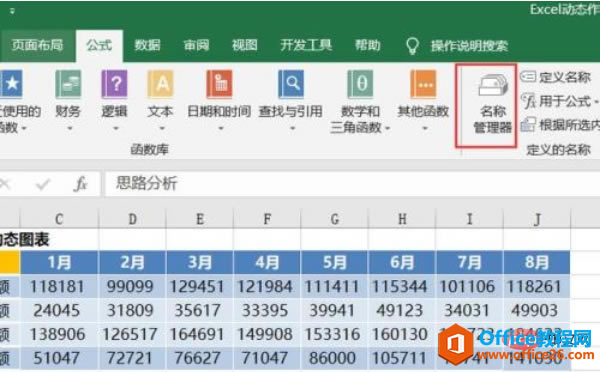Open the 日期和时间 functions icon

point(219,84)
